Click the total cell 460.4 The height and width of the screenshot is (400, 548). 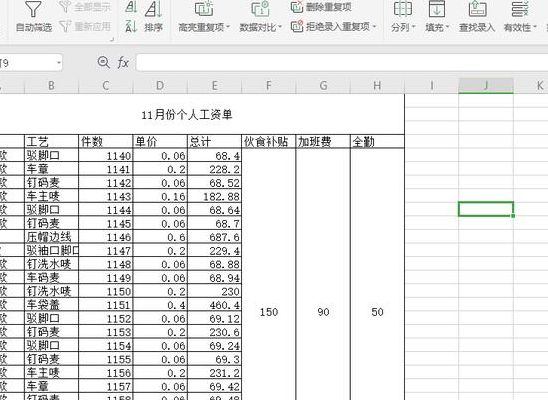(x=215, y=305)
